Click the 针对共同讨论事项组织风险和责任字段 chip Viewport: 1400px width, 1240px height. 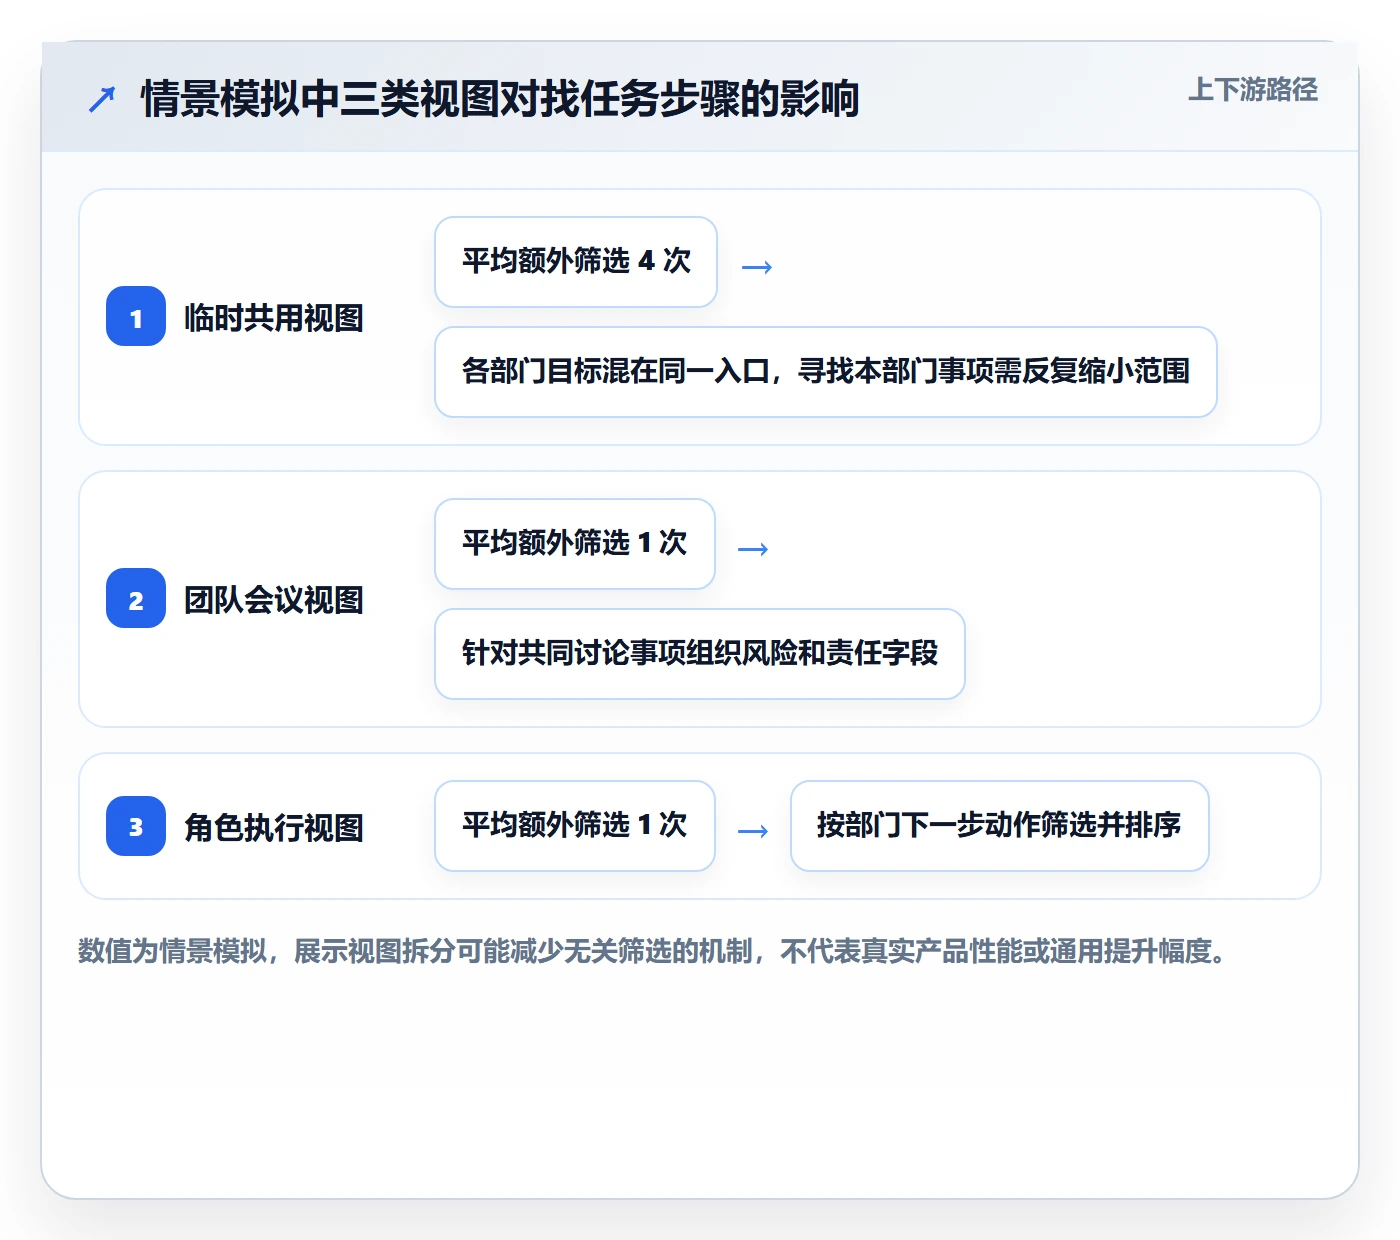[700, 654]
